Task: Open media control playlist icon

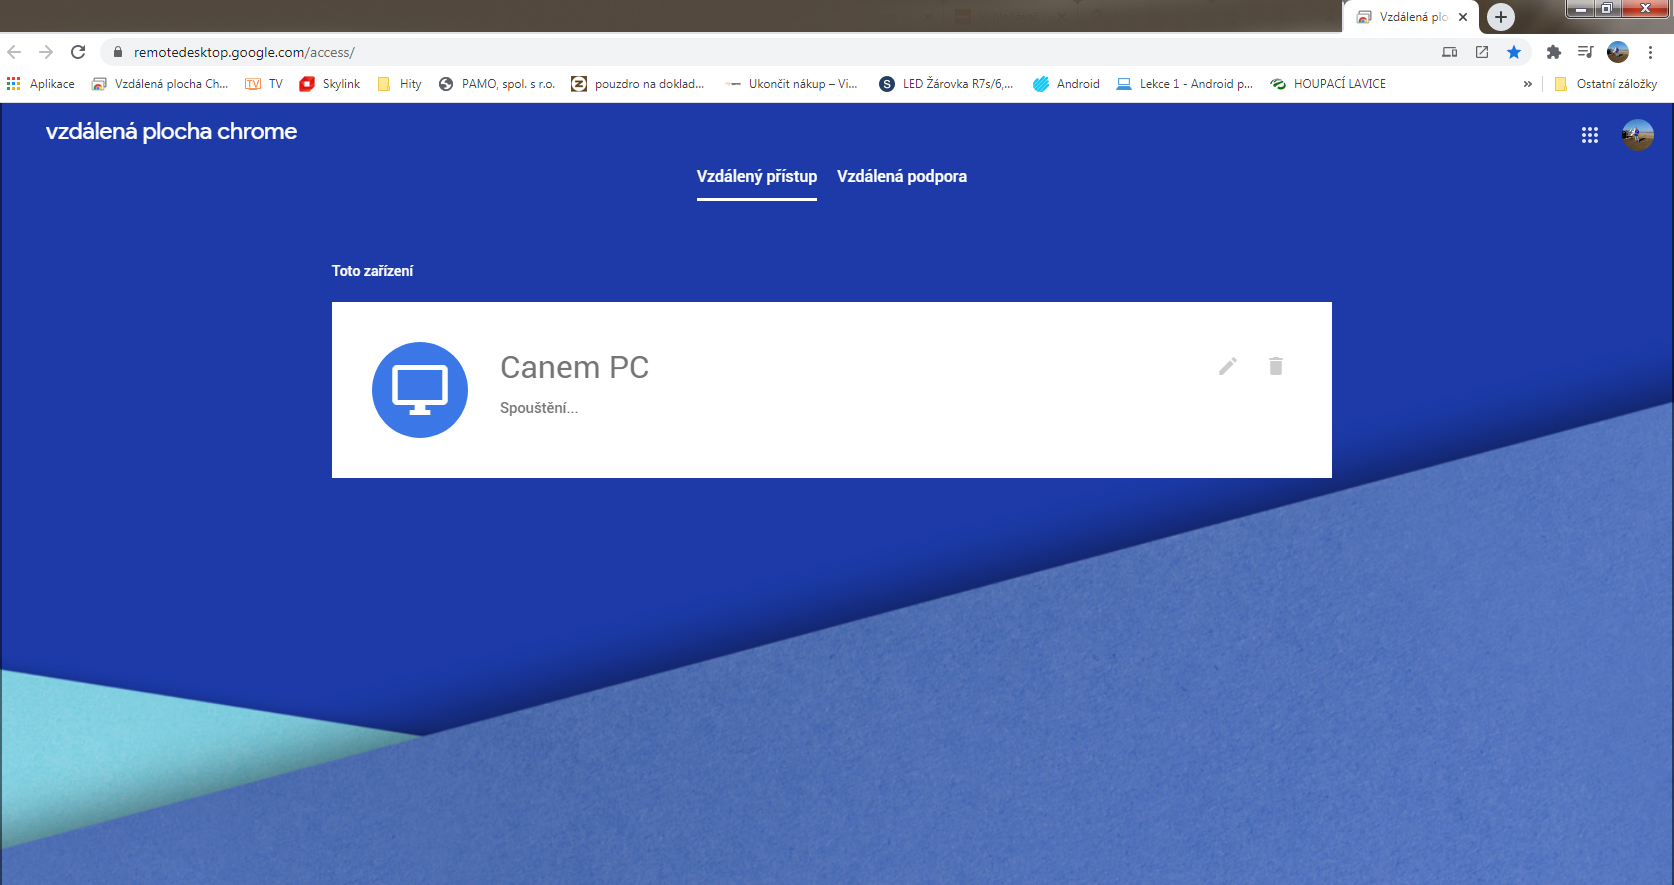Action: [1585, 52]
